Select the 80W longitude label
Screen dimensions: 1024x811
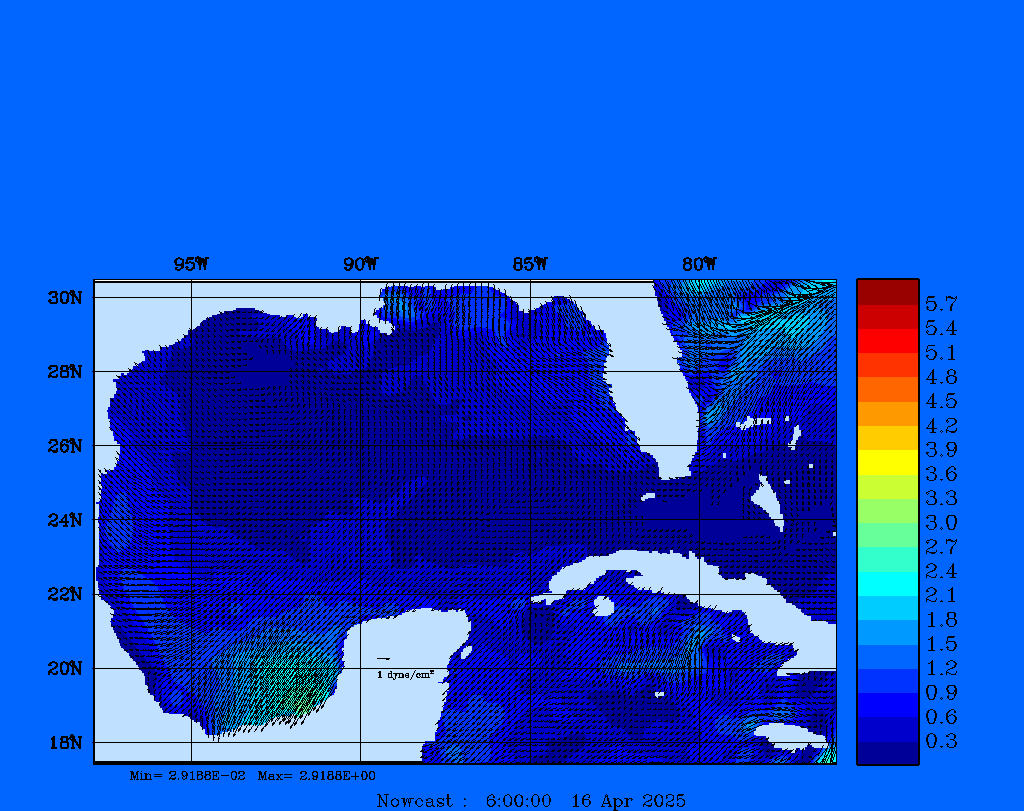699,264
